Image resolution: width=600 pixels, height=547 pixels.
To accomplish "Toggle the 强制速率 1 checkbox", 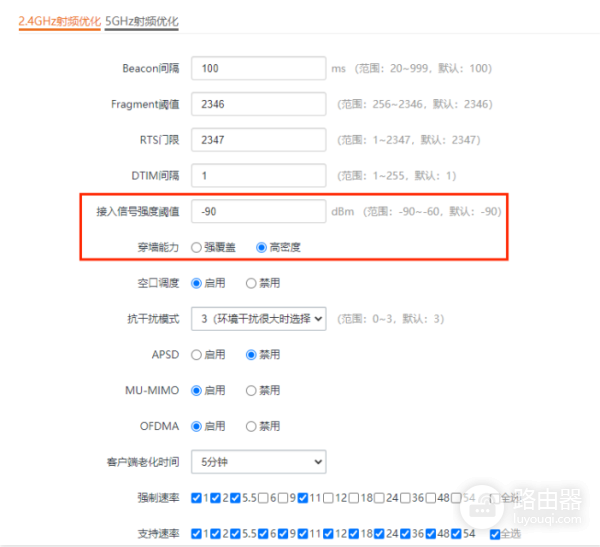I will click(196, 497).
